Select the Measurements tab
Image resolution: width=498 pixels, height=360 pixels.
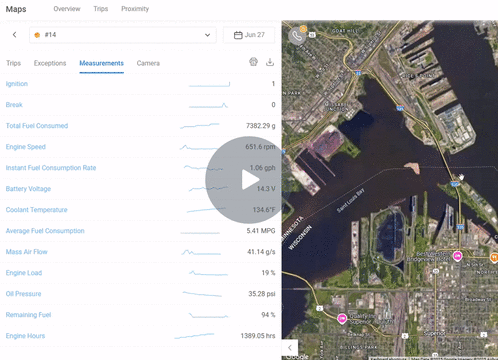tap(101, 63)
